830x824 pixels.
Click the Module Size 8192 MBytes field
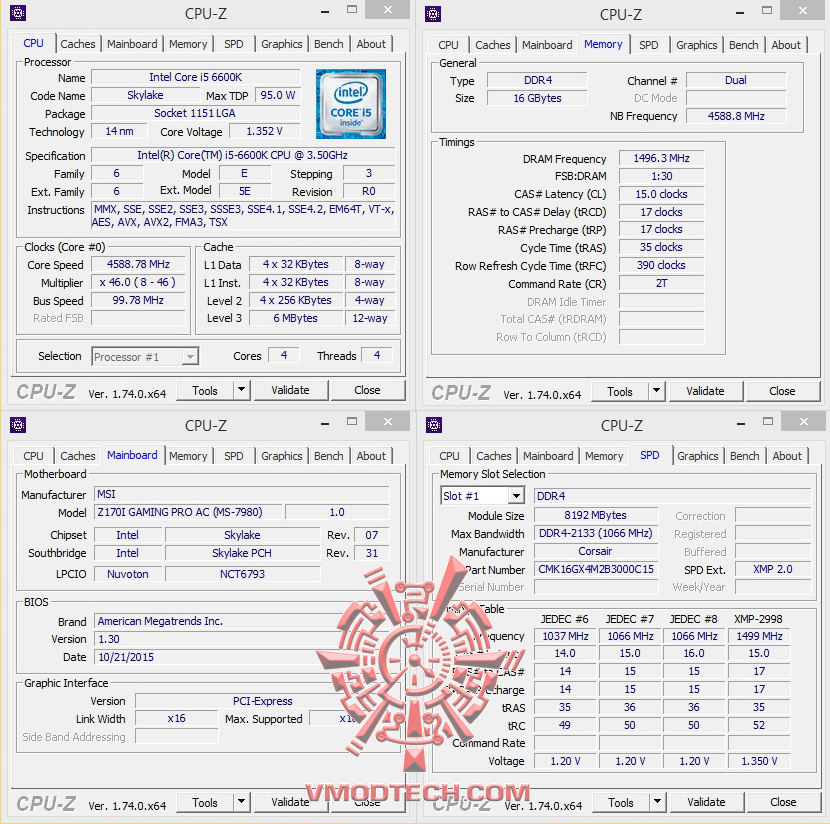pos(596,515)
